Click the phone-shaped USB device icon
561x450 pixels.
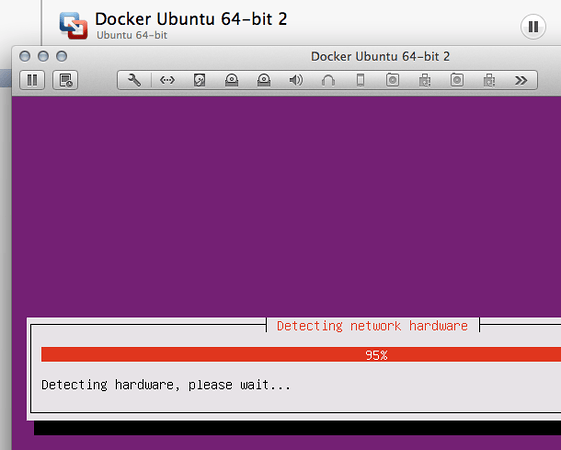coord(361,80)
